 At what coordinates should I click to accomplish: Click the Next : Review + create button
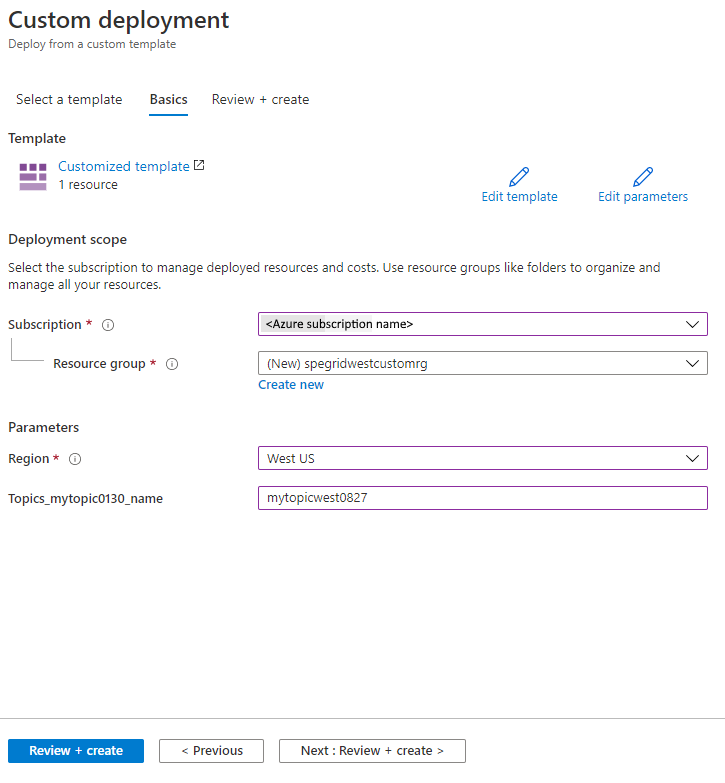coord(372,751)
